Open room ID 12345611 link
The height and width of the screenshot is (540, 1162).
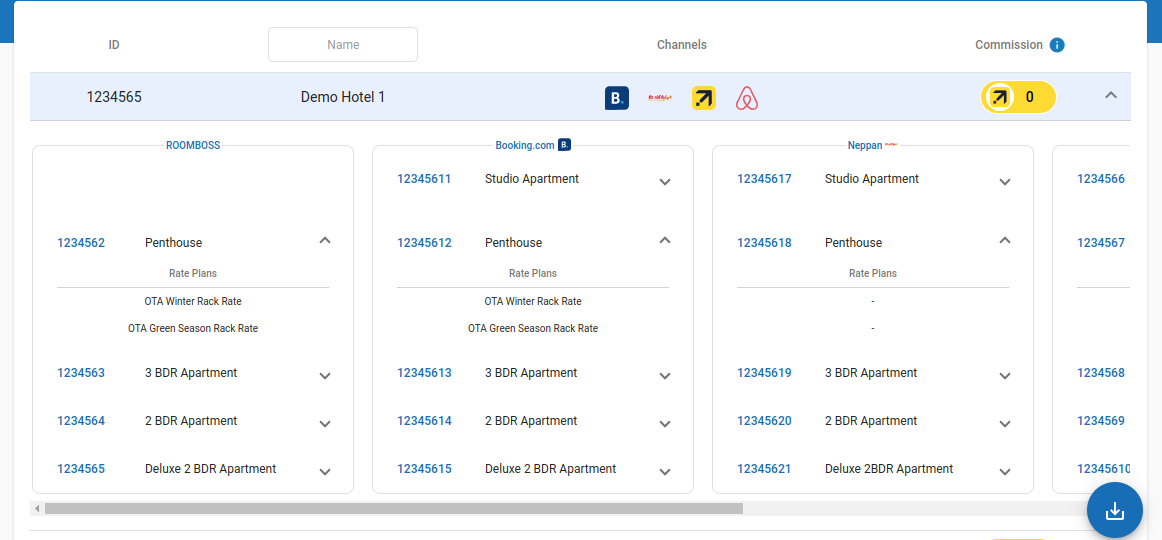tap(424, 179)
